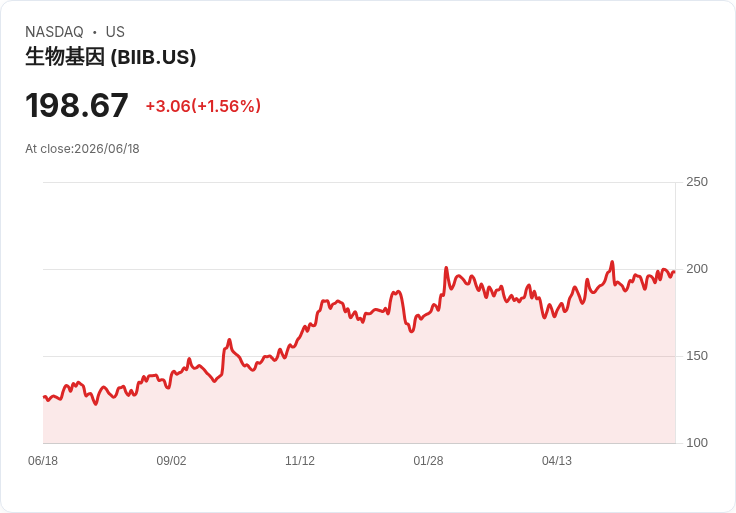Click the 250 y-axis label
The image size is (736, 513).
pyautogui.click(x=697, y=182)
